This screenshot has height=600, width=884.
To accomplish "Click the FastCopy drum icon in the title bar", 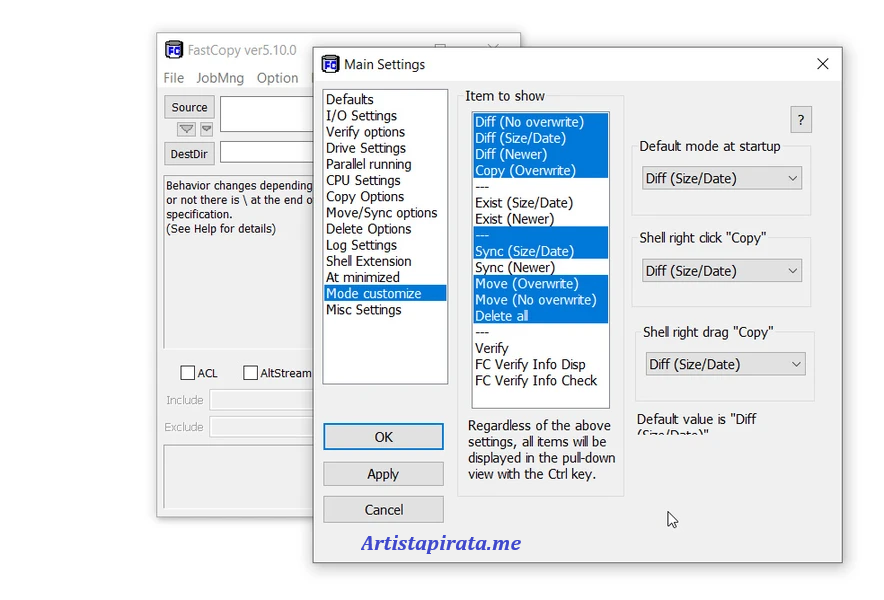I will [x=174, y=48].
